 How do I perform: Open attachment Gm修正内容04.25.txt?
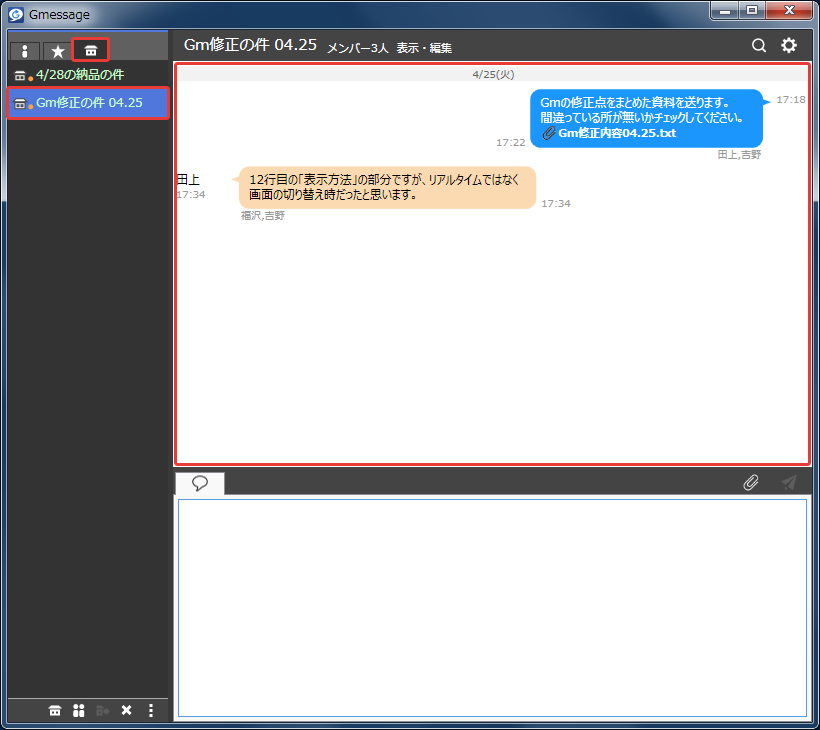(617, 133)
